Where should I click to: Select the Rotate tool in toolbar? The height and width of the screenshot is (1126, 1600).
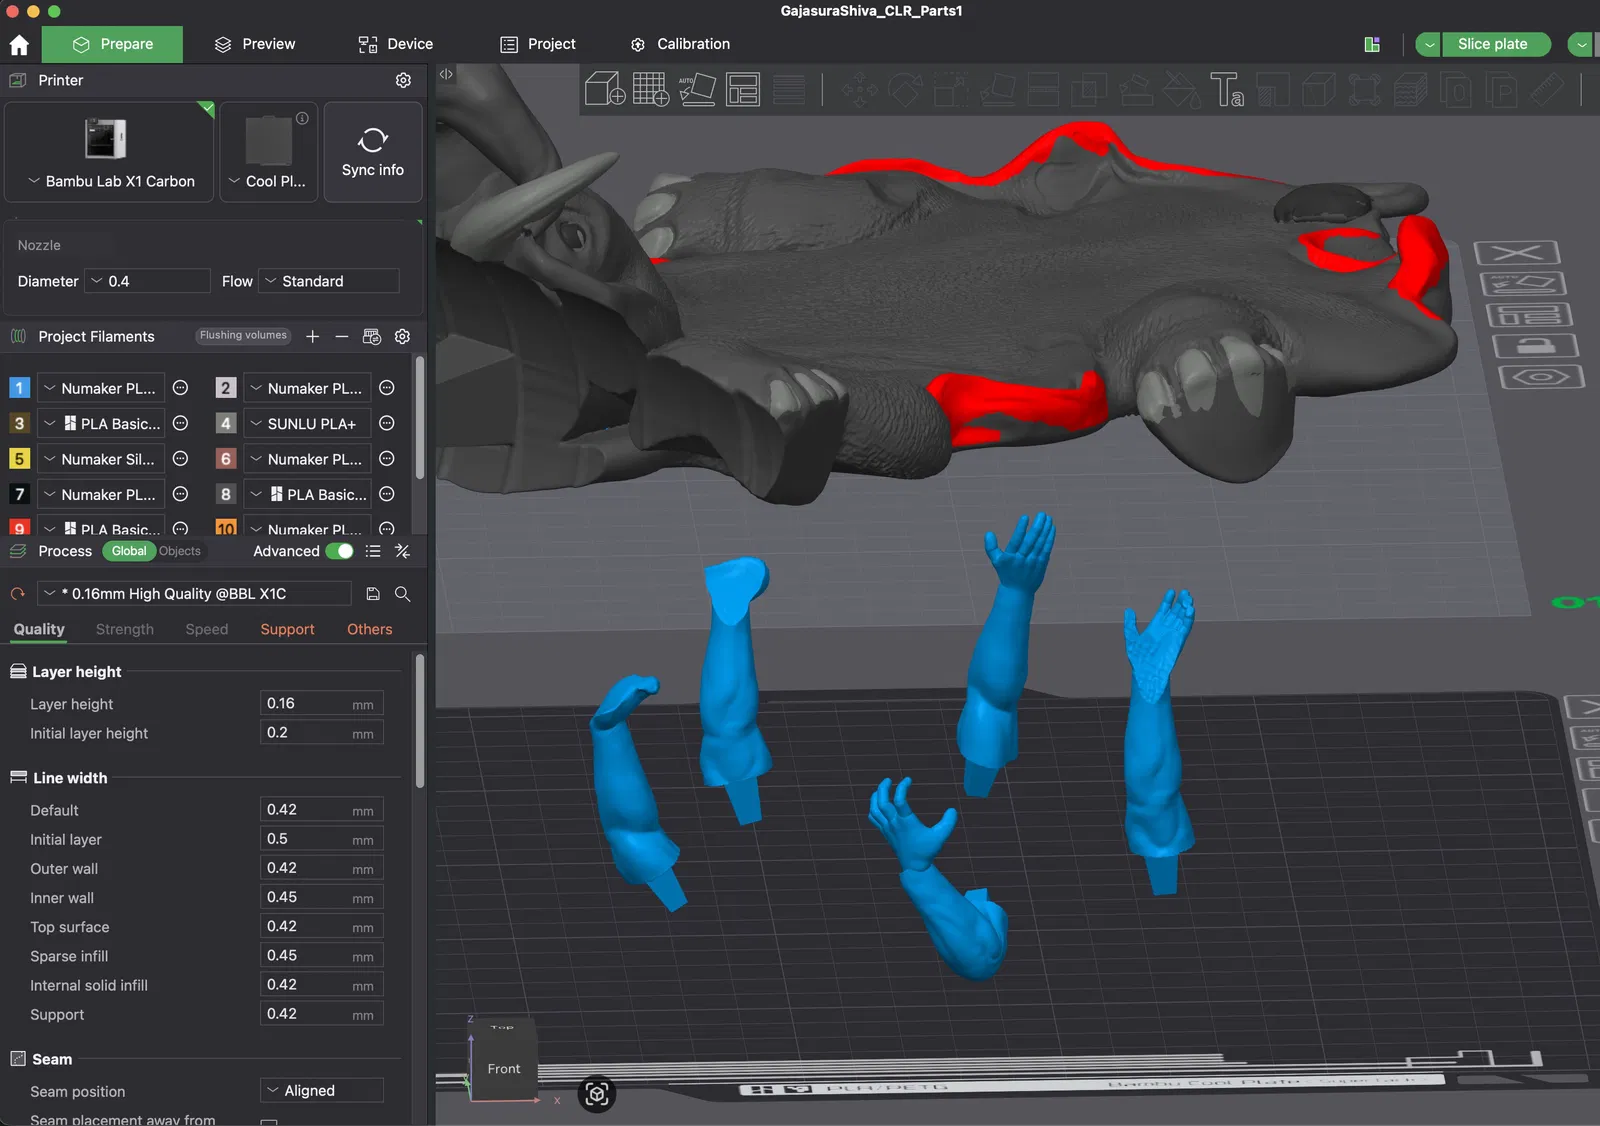(905, 90)
